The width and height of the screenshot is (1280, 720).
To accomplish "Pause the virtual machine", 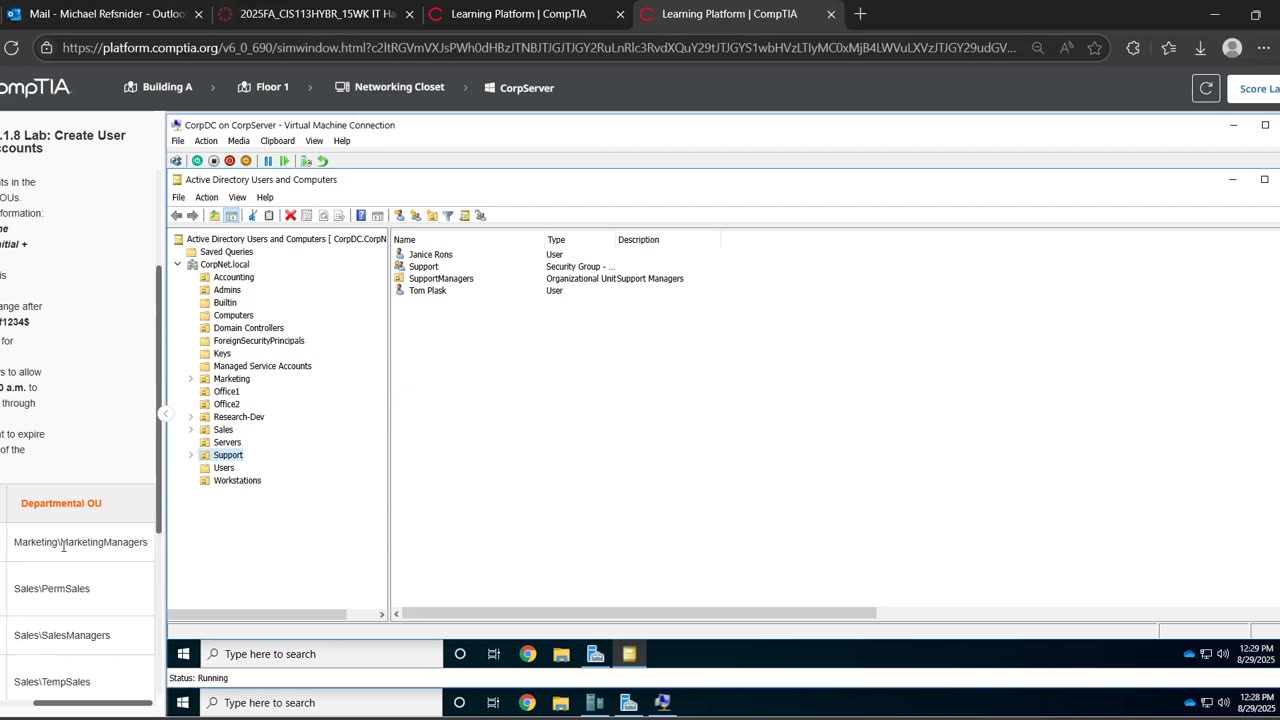I will (x=268, y=161).
